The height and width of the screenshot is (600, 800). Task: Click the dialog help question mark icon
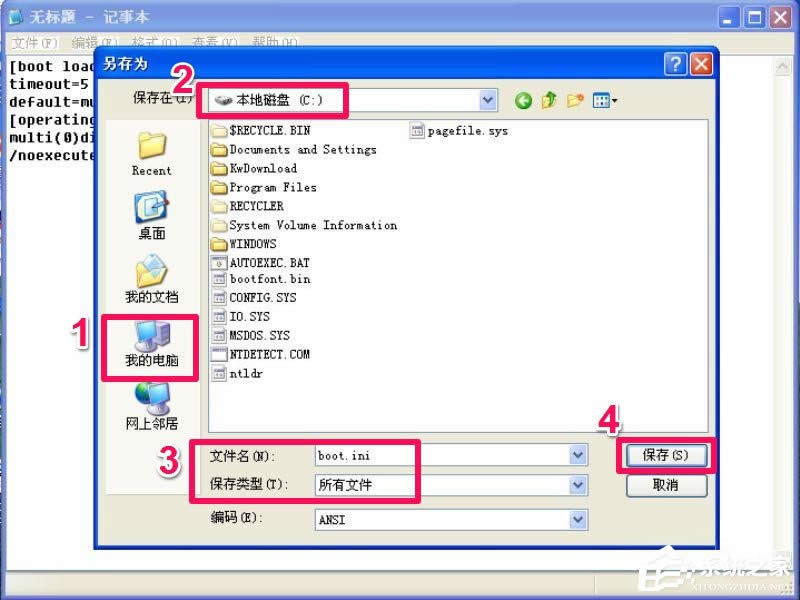[x=676, y=64]
